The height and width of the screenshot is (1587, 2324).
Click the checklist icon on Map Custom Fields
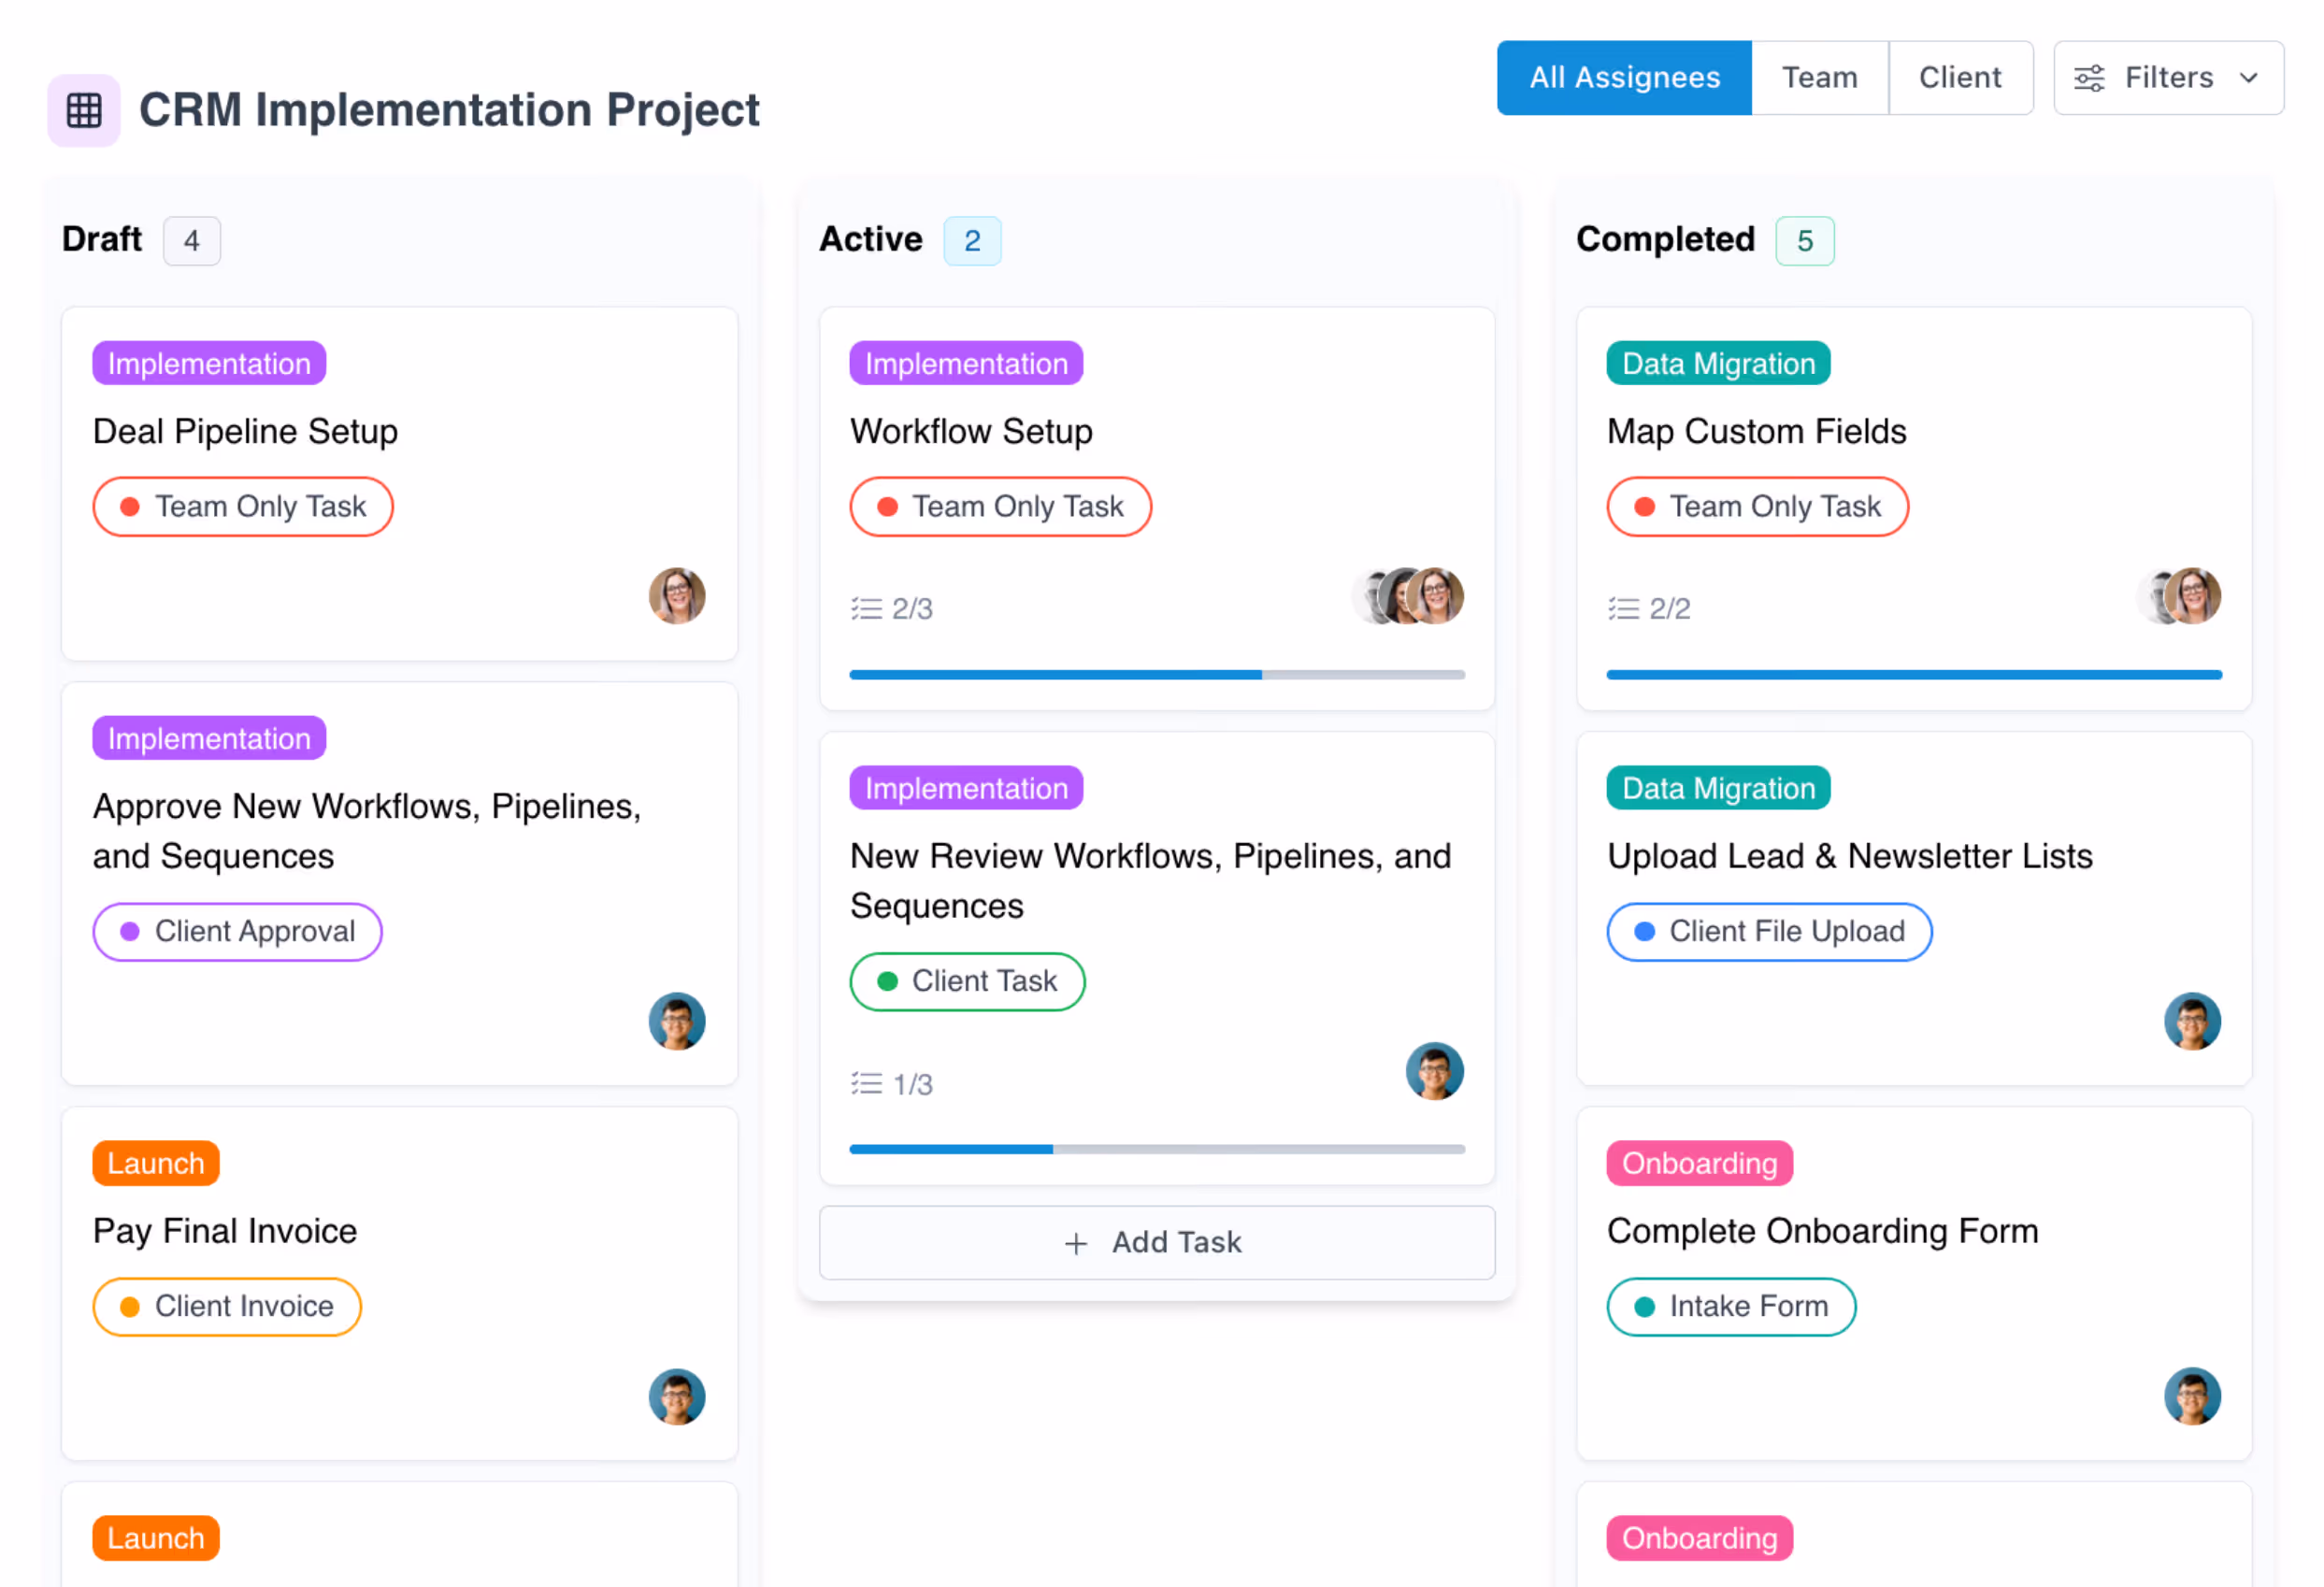point(1623,608)
